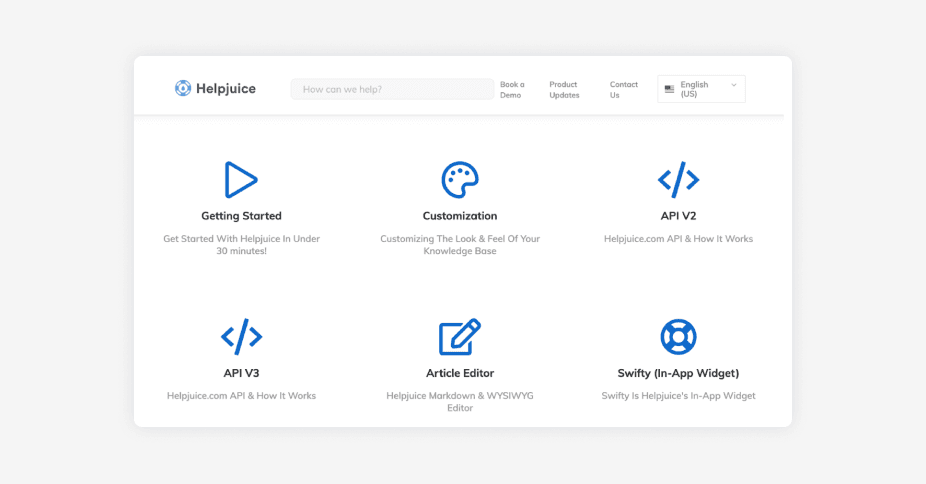The image size is (926, 484).
Task: Click the API V2 code icon
Action: (x=679, y=179)
